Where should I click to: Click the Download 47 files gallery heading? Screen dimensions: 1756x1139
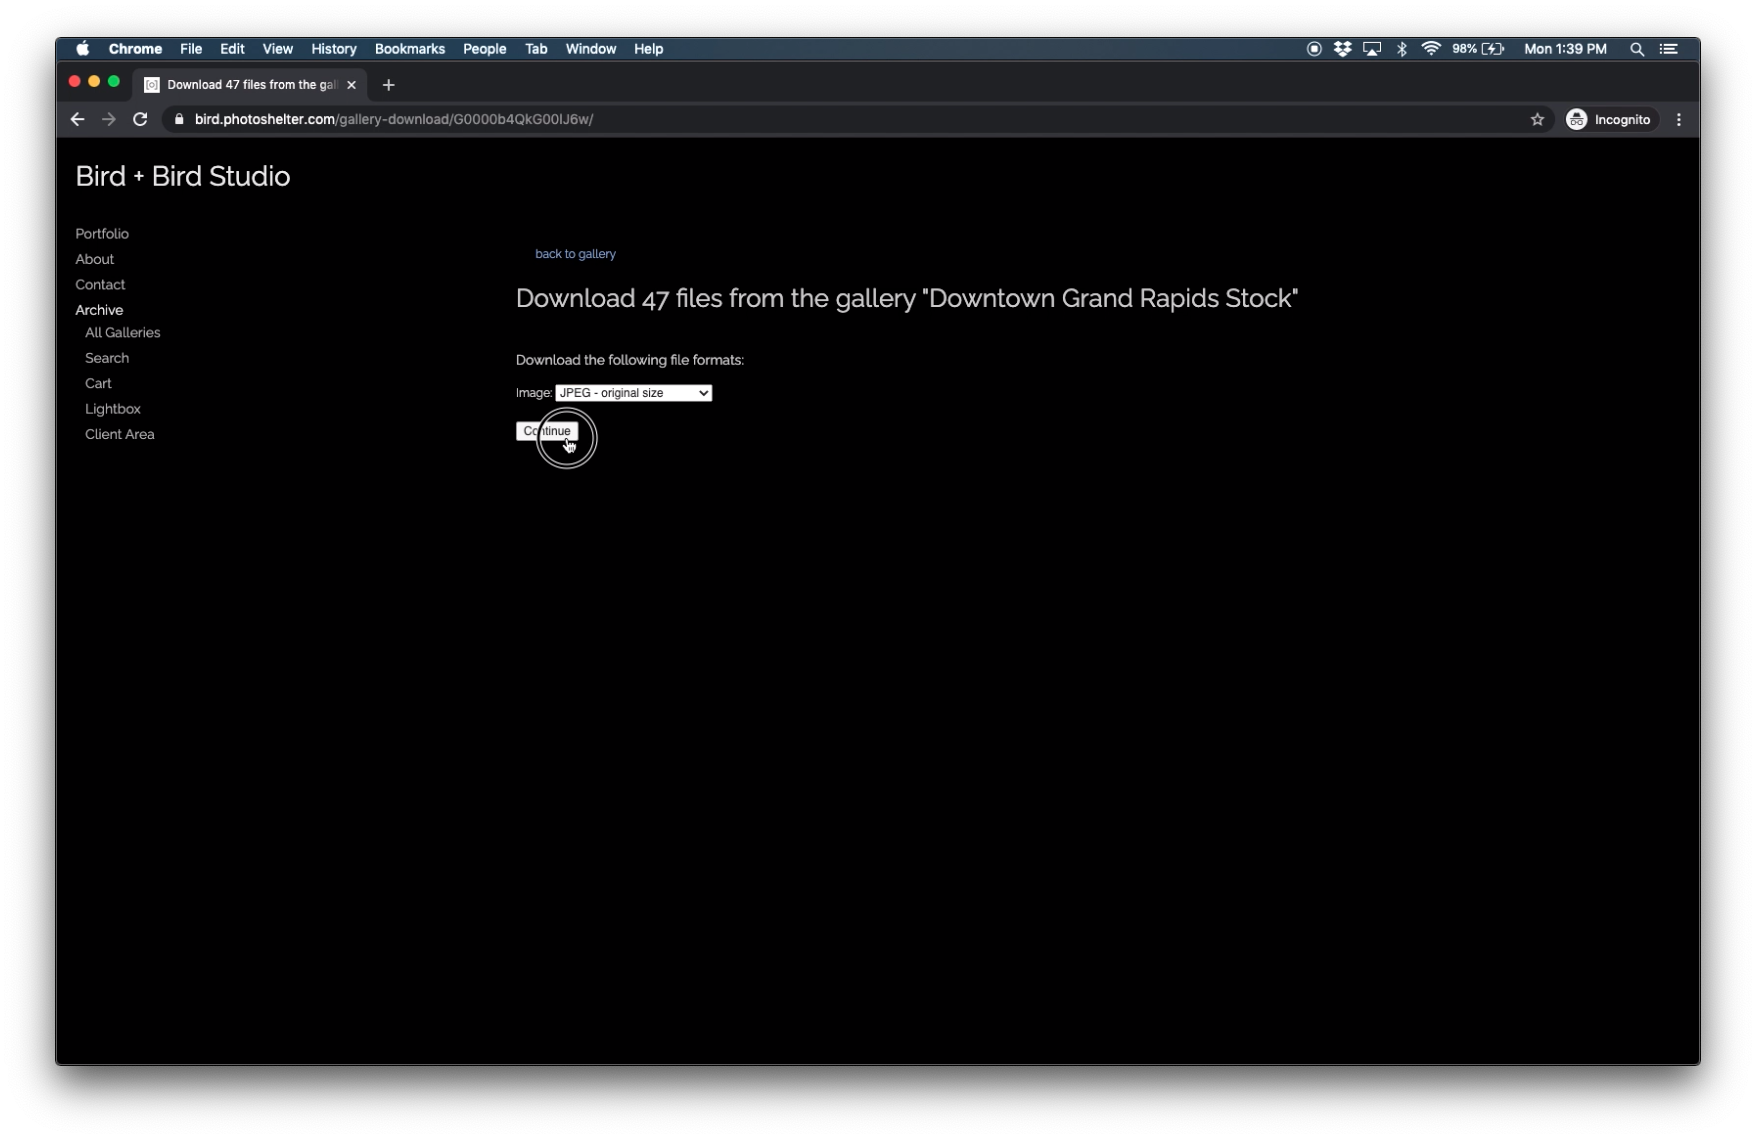click(907, 299)
